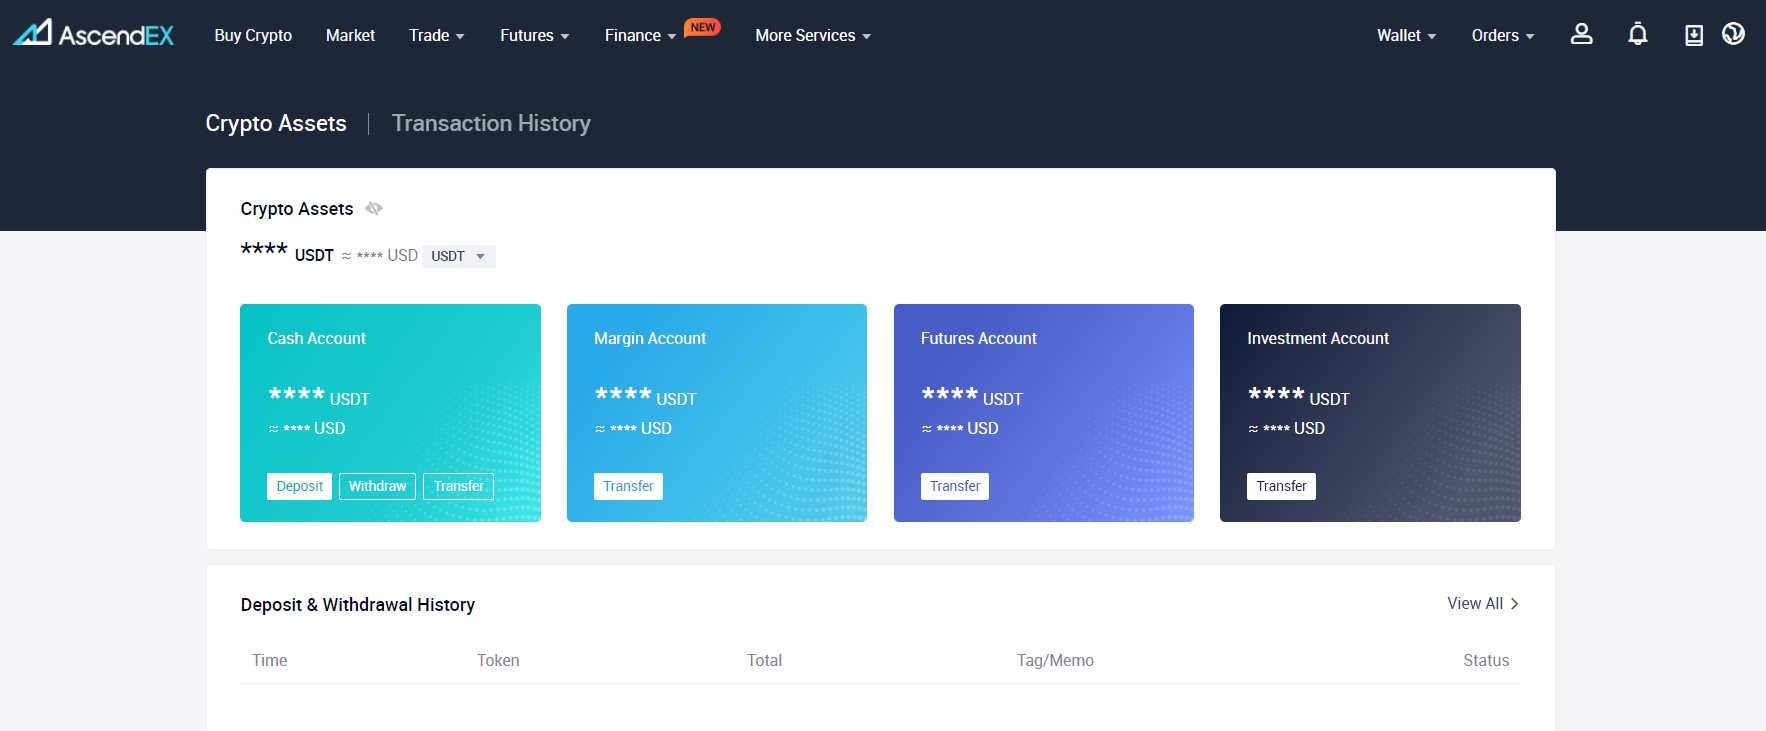The height and width of the screenshot is (731, 1766).
Task: Click the Deposit & Withdrawal History heading
Action: tap(358, 604)
